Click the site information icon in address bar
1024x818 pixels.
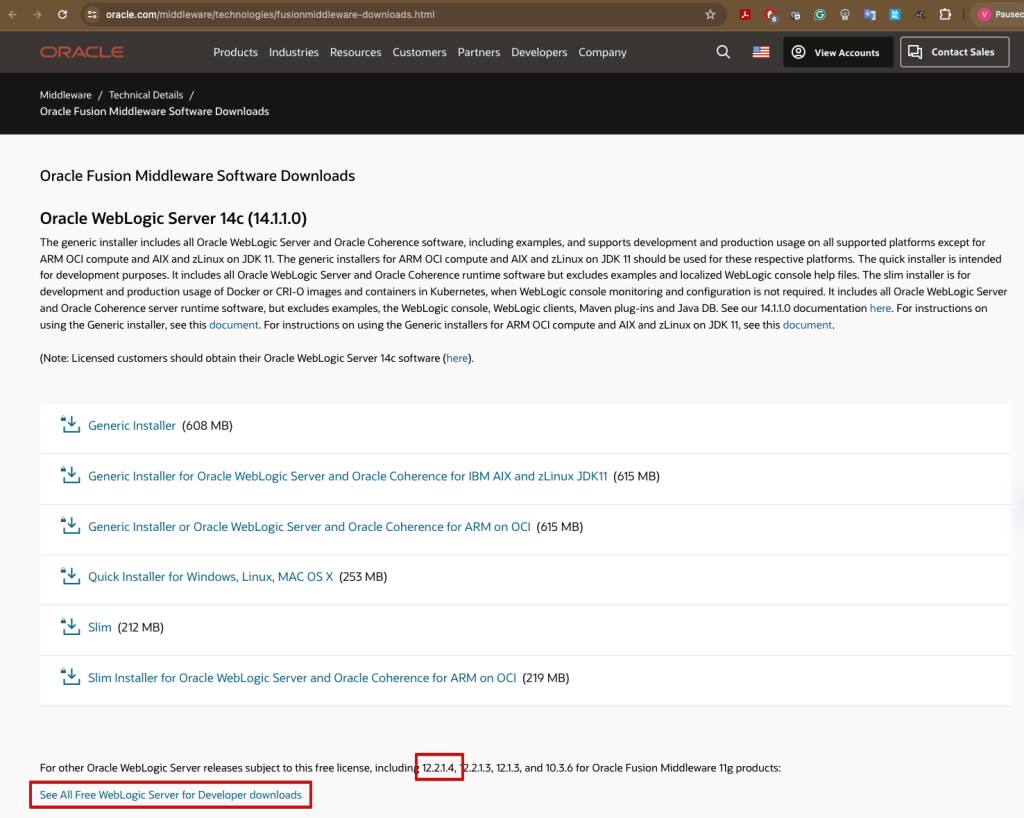92,15
